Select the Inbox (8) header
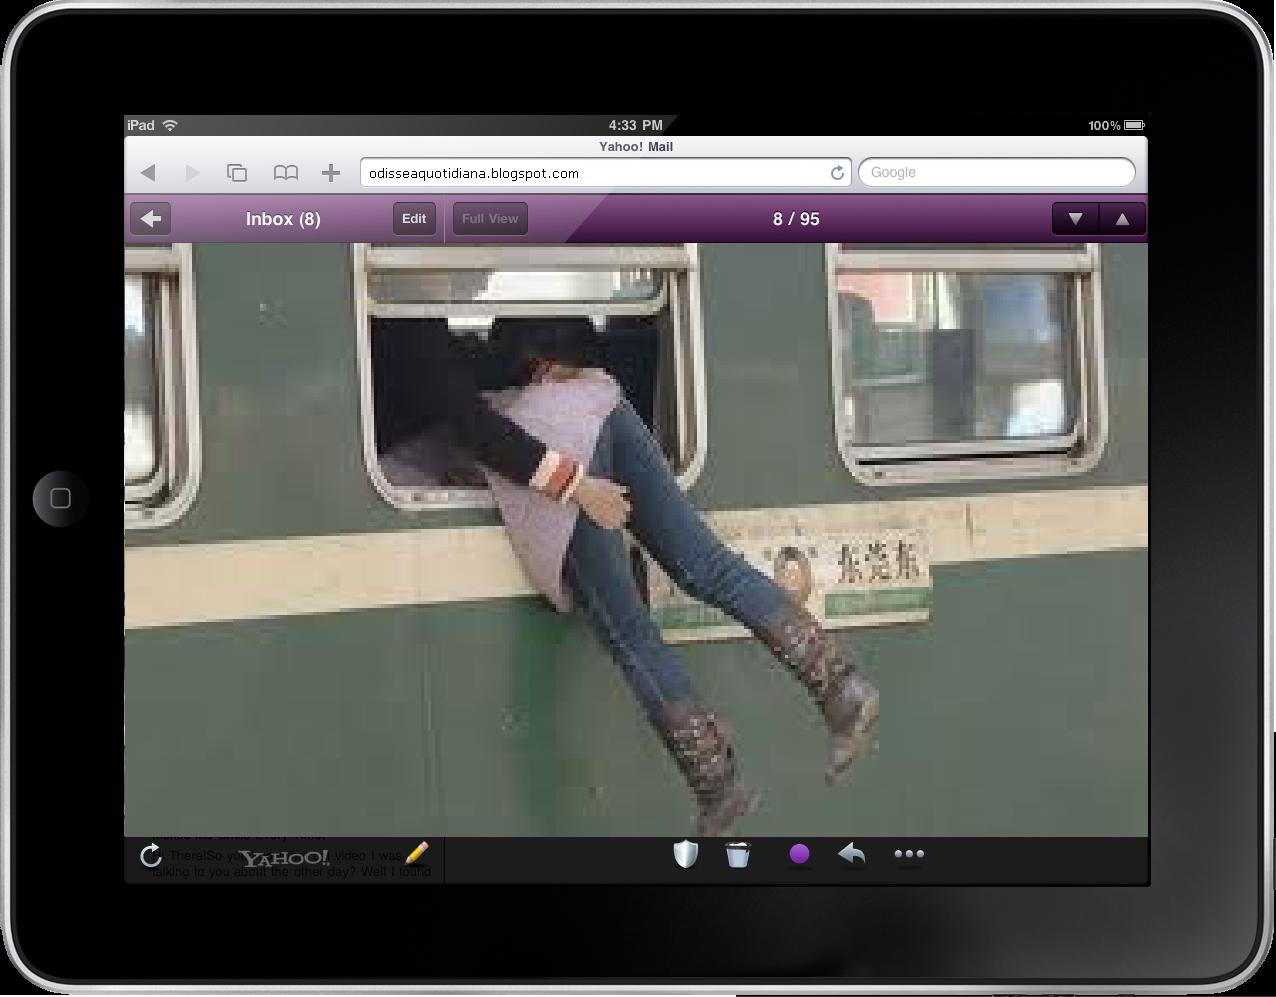Image resolution: width=1276 pixels, height=997 pixels. pos(283,218)
